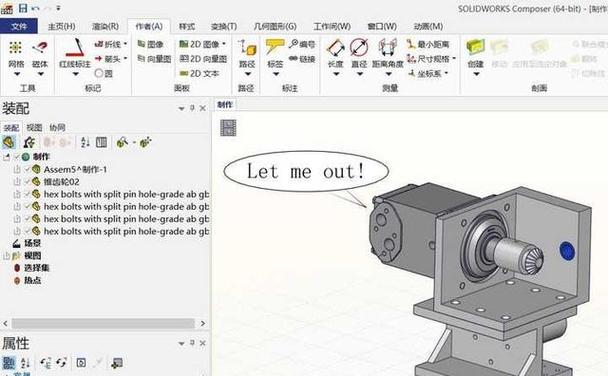The image size is (608, 376).
Task: Open the dropdown arrow under 距离角度
Action: [x=388, y=74]
